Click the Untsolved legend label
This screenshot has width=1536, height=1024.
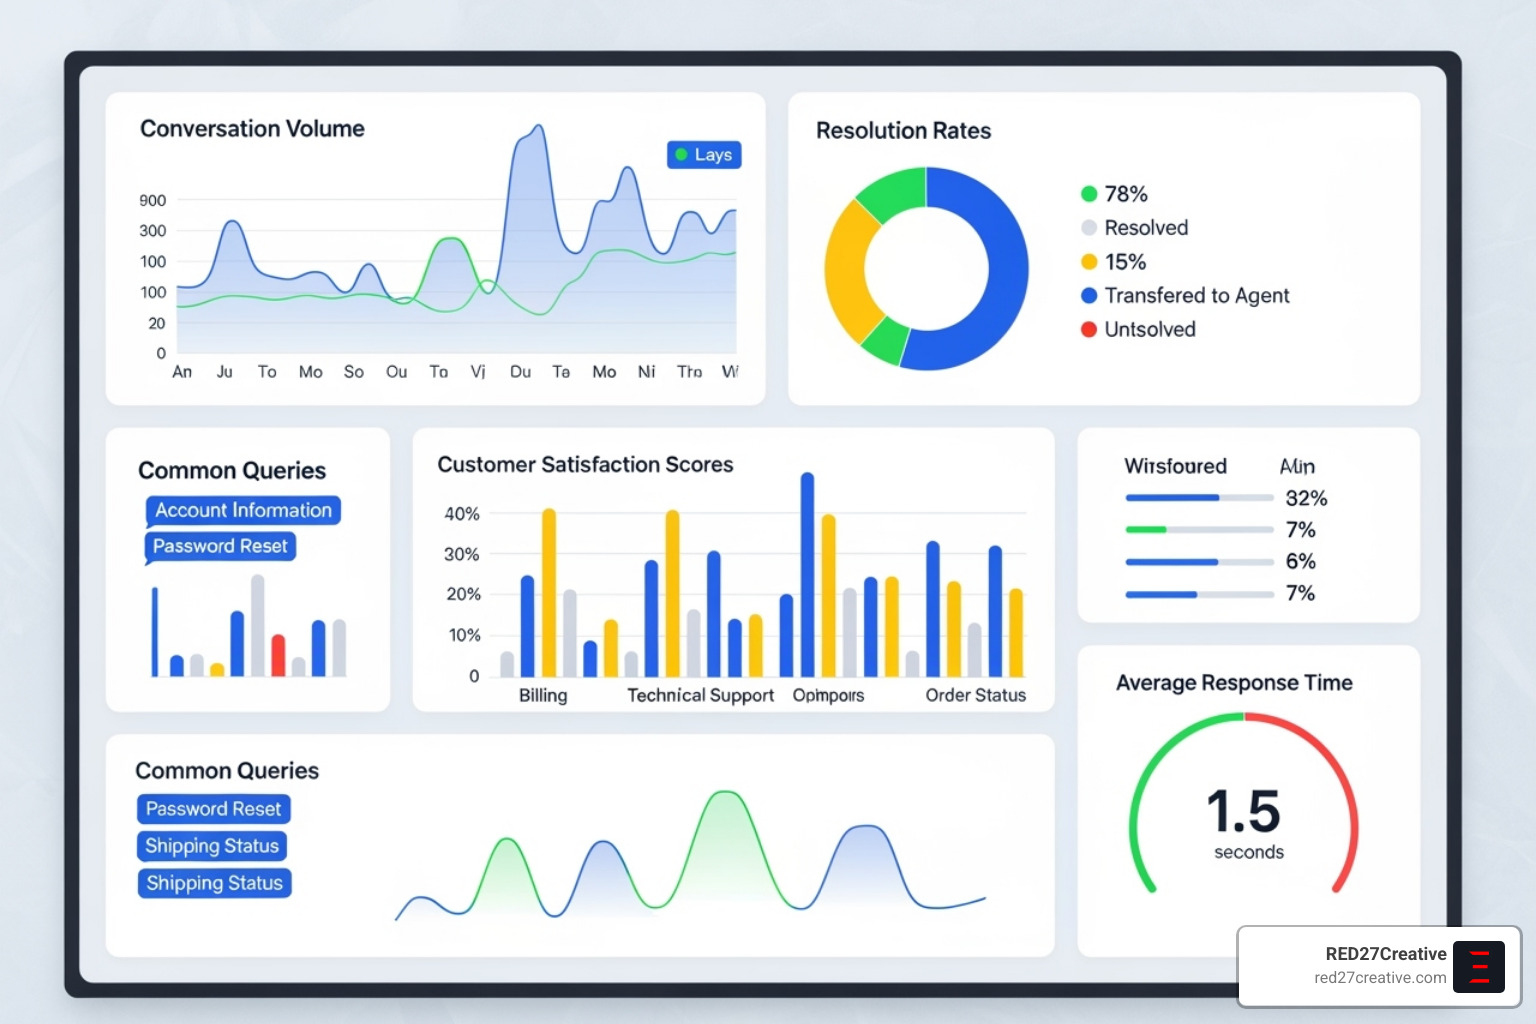coord(1150,330)
